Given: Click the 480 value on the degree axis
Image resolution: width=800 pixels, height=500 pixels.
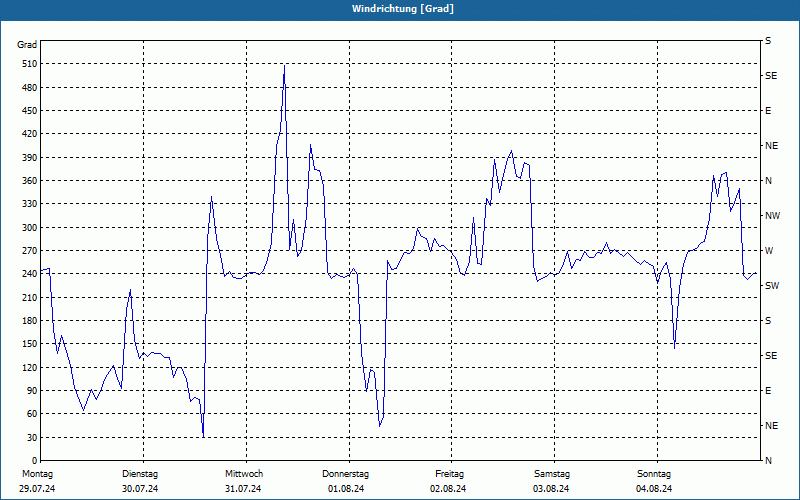Looking at the screenshot, I should click(30, 88).
